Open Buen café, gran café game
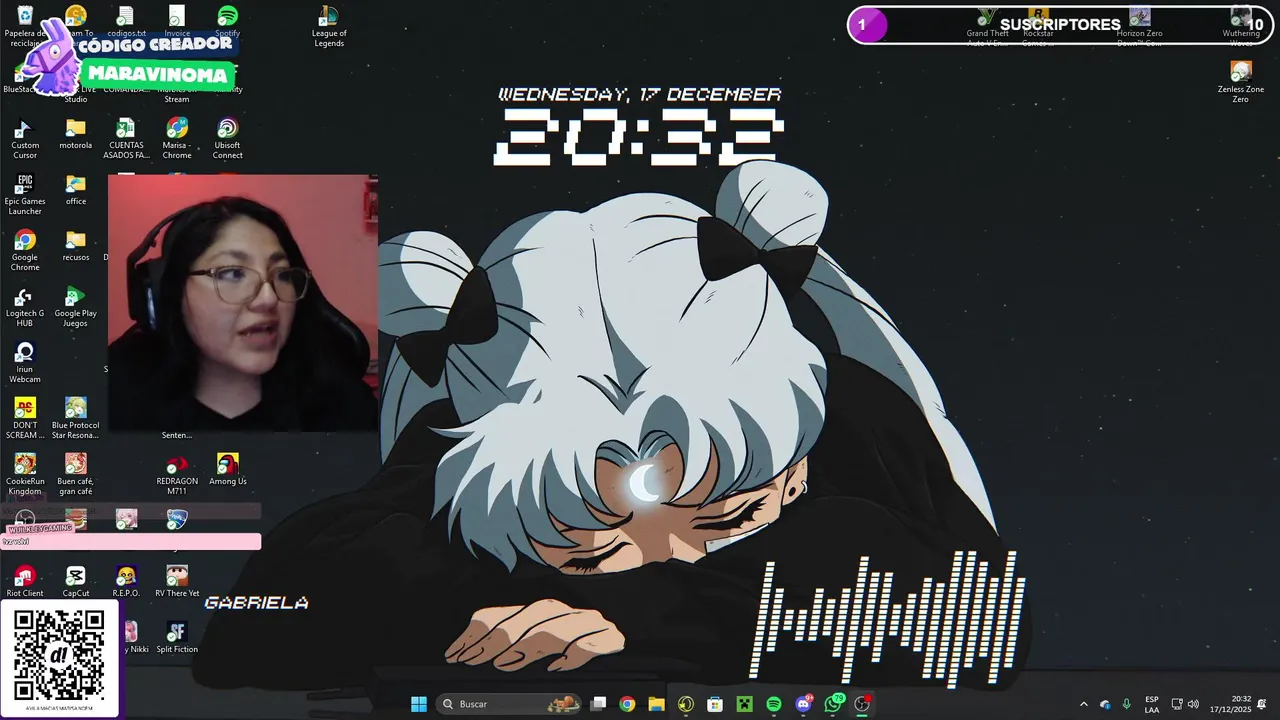Image resolution: width=1280 pixels, height=720 pixels. (x=76, y=475)
